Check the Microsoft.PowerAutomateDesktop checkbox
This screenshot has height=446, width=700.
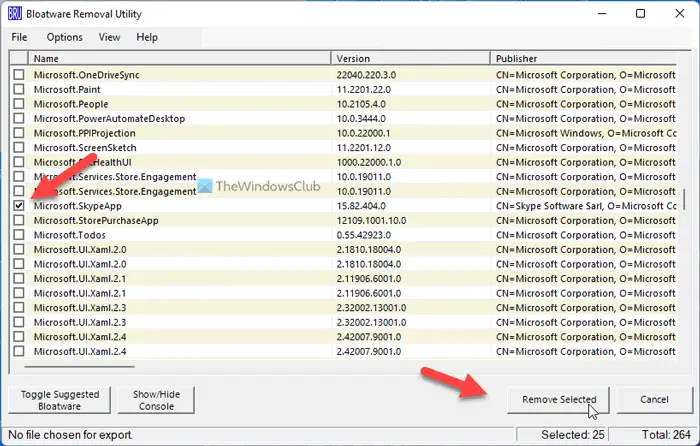point(19,118)
